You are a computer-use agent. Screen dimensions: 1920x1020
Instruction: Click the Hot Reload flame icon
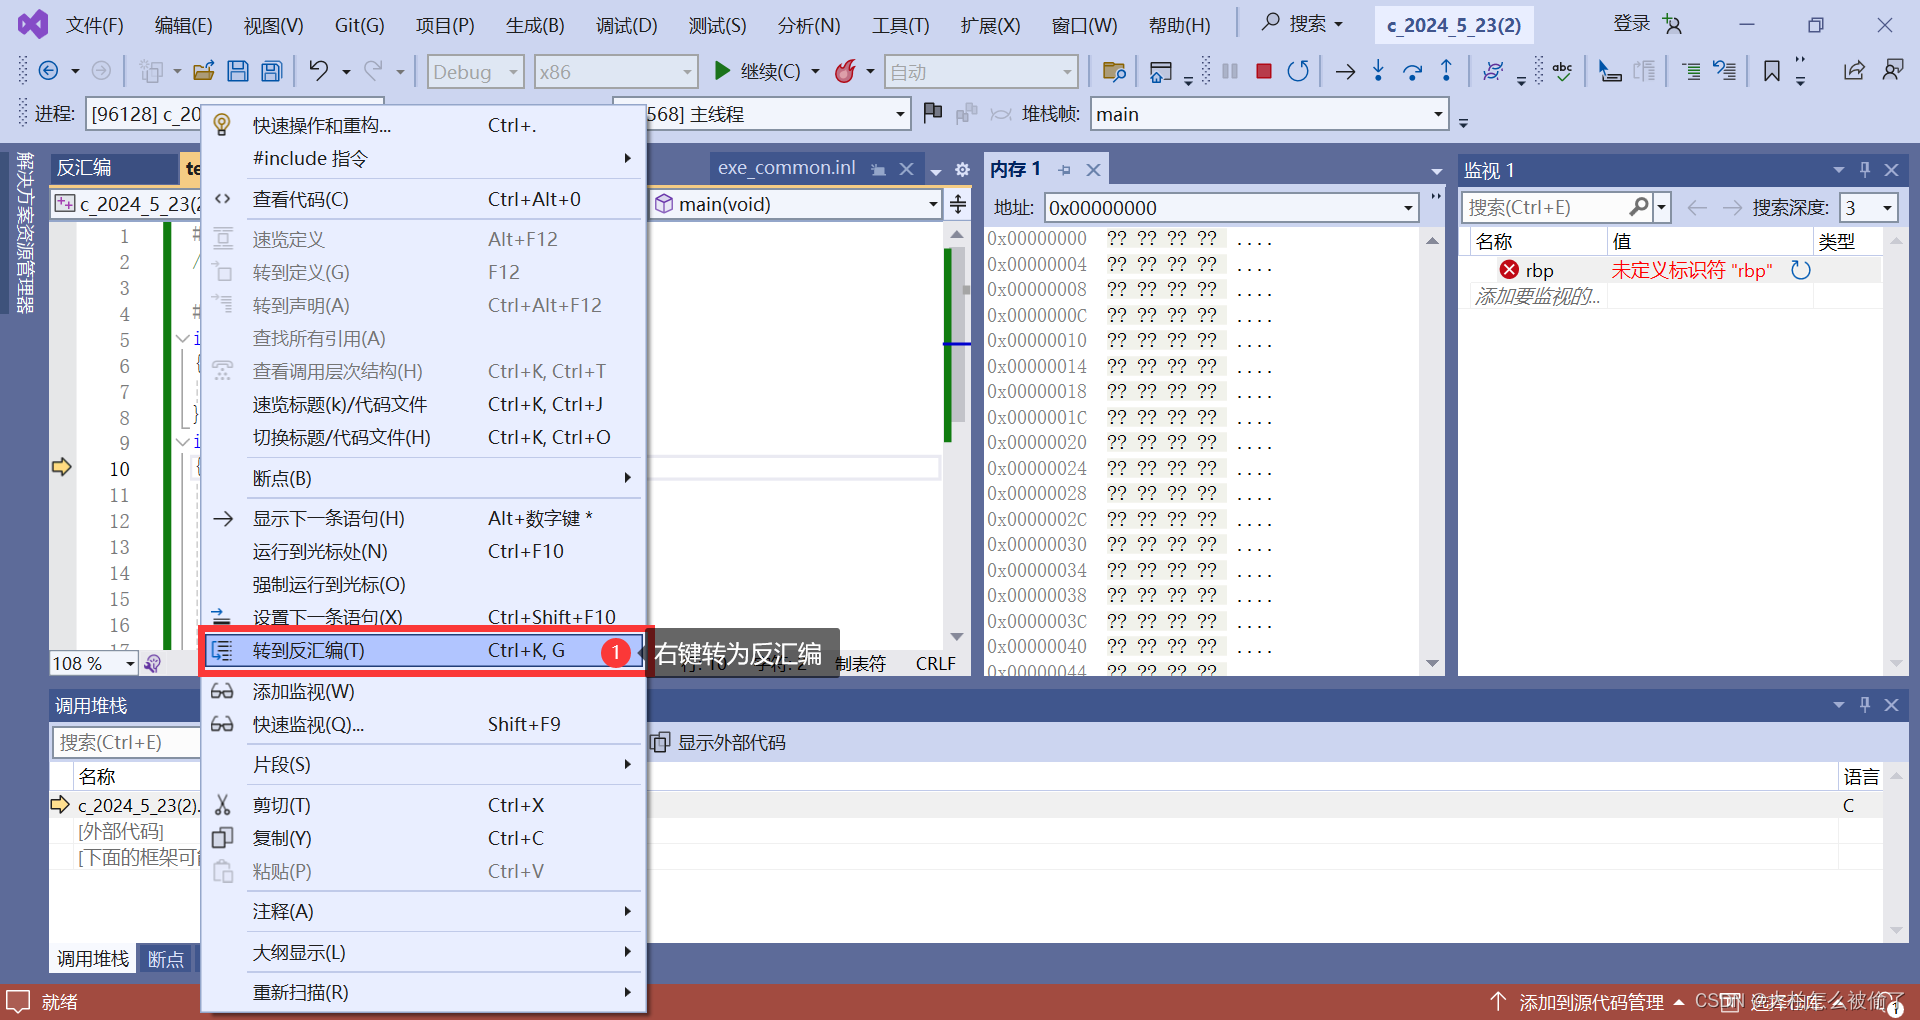click(x=846, y=71)
